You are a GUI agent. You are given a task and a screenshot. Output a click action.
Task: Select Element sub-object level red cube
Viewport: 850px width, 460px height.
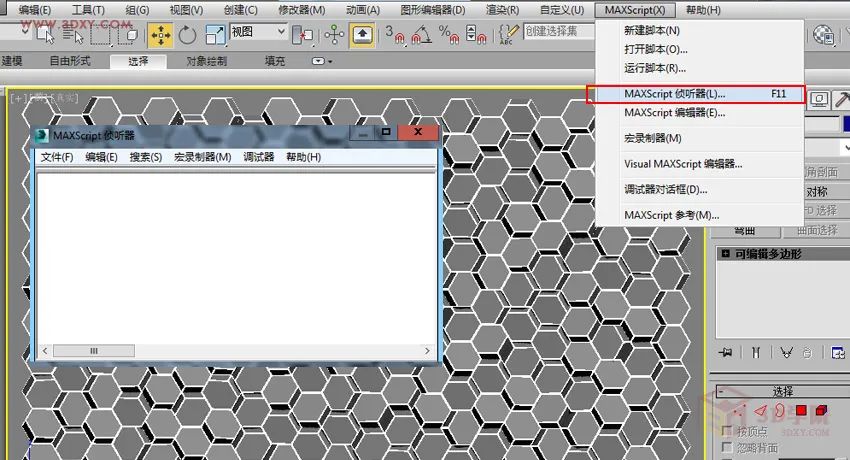[822, 411]
